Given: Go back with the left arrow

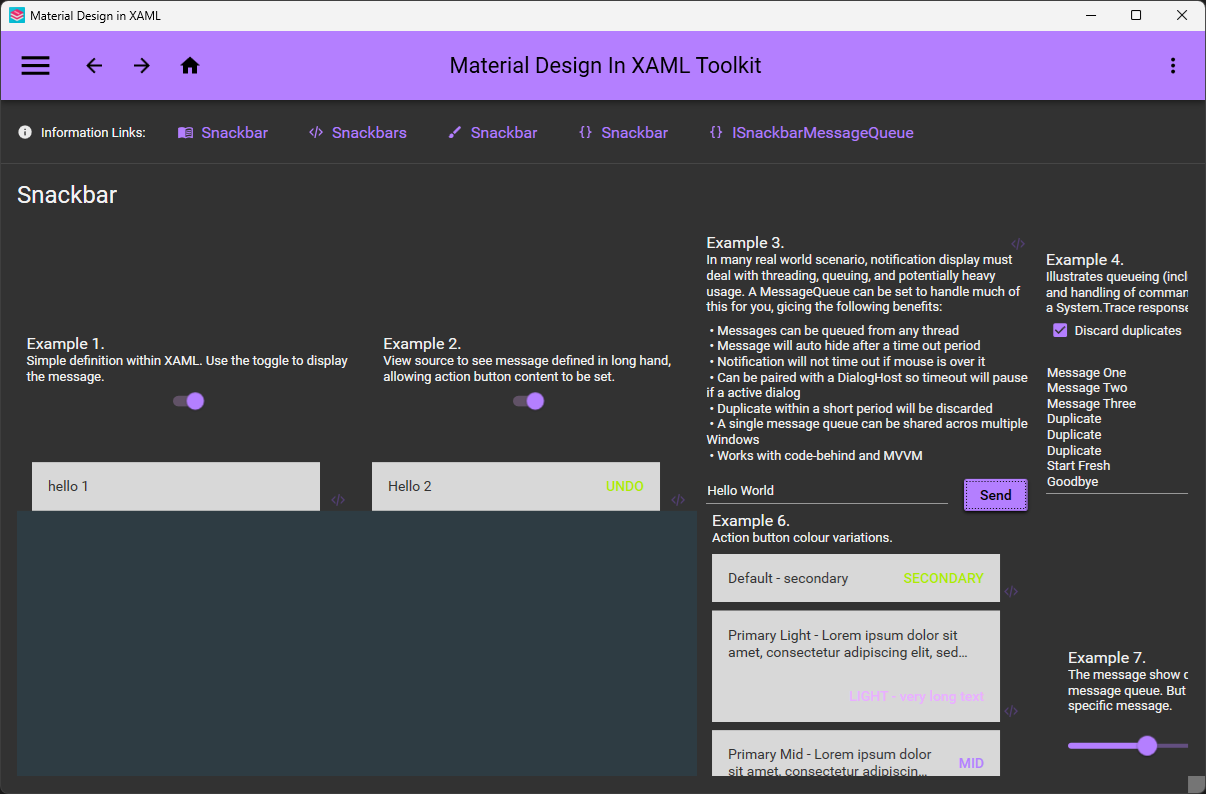Looking at the screenshot, I should click(94, 66).
